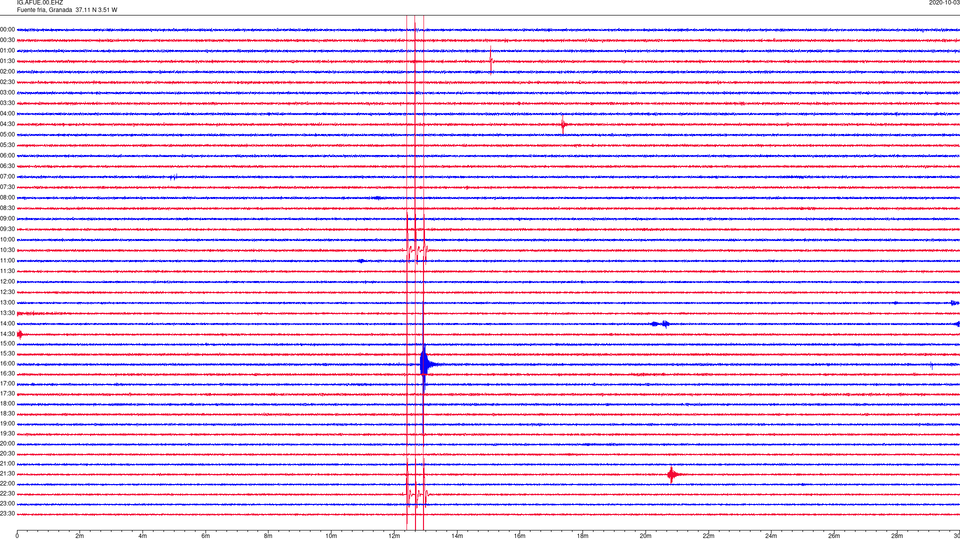Click the red calibration pulses on 22:30 trace
This screenshot has height=540, width=960.
point(416,493)
